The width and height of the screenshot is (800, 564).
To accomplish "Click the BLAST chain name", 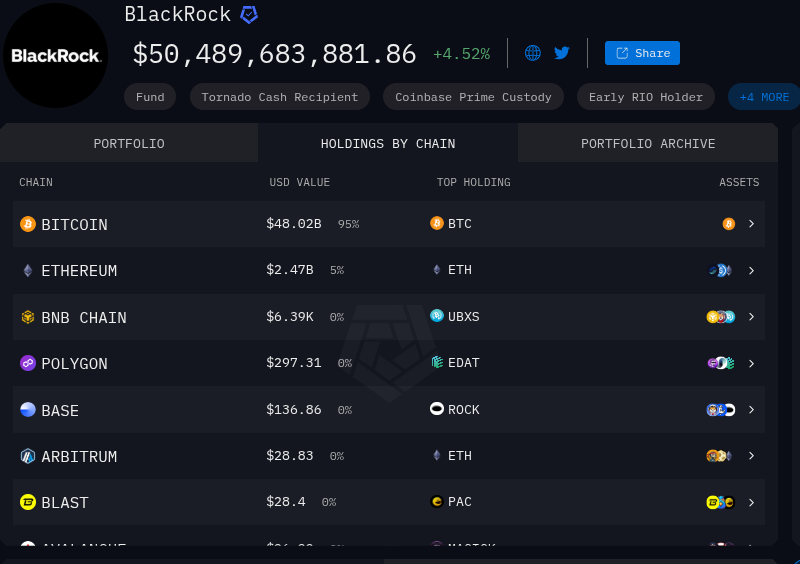I will click(65, 503).
